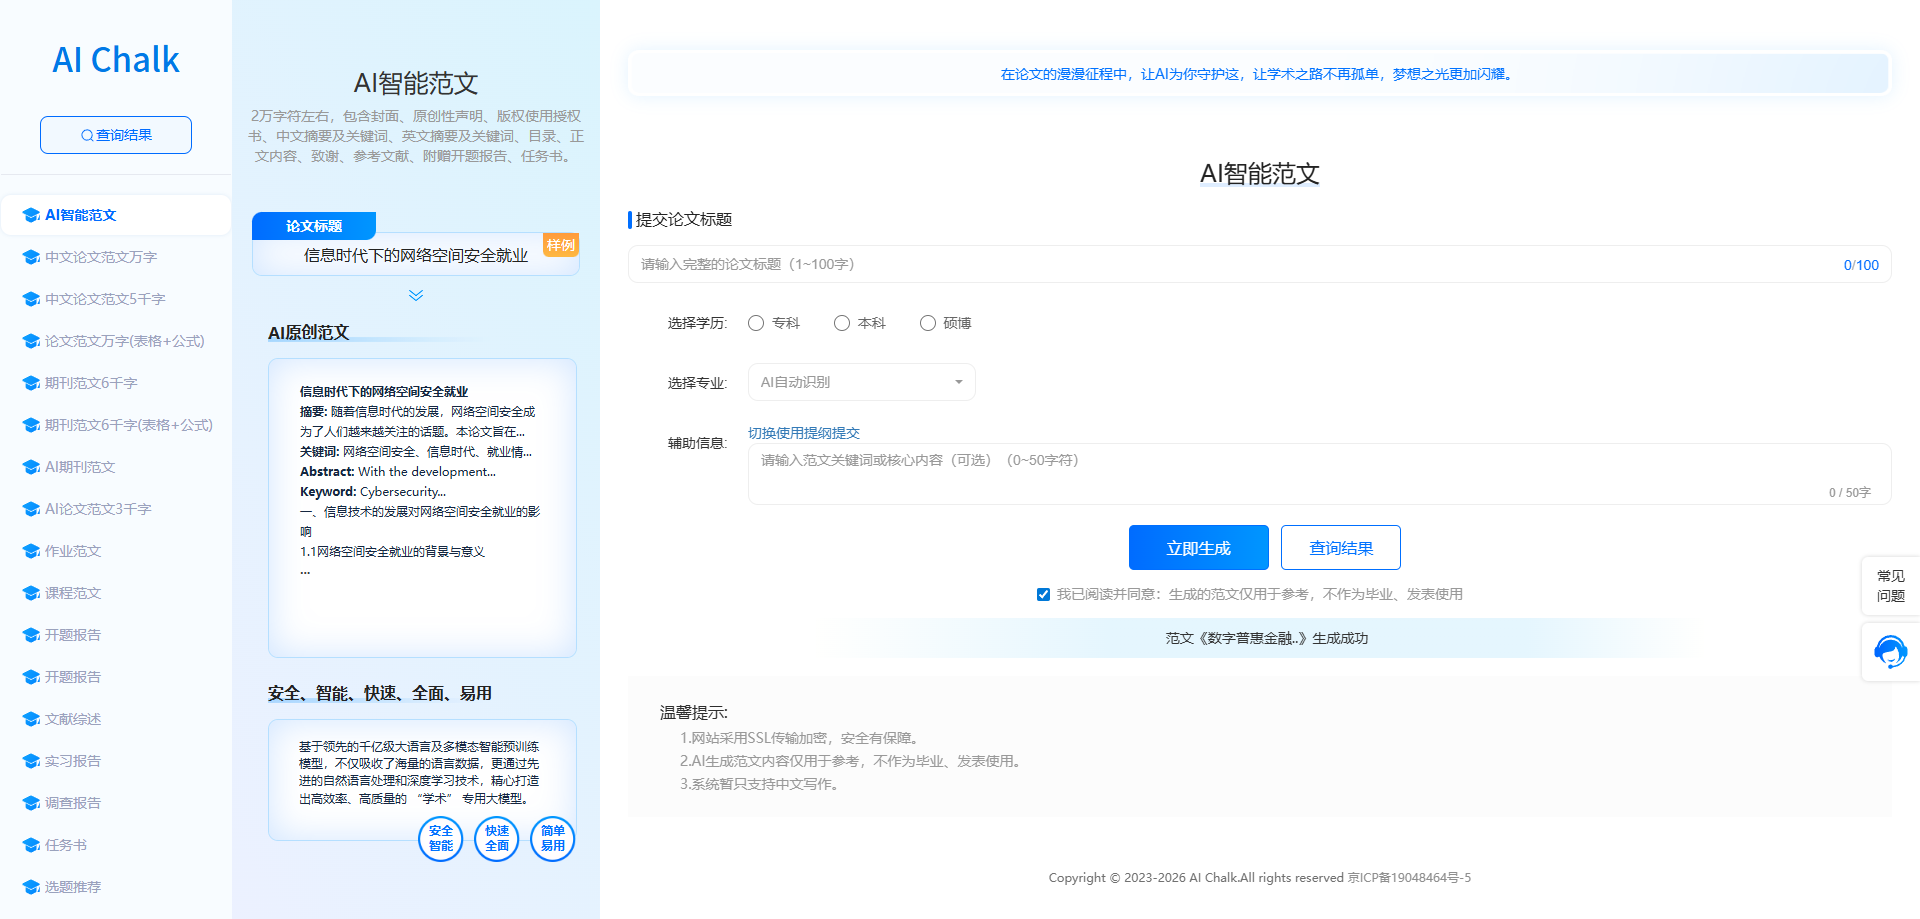
Task: Click the sidebar 查询结果 search button
Action: point(116,135)
